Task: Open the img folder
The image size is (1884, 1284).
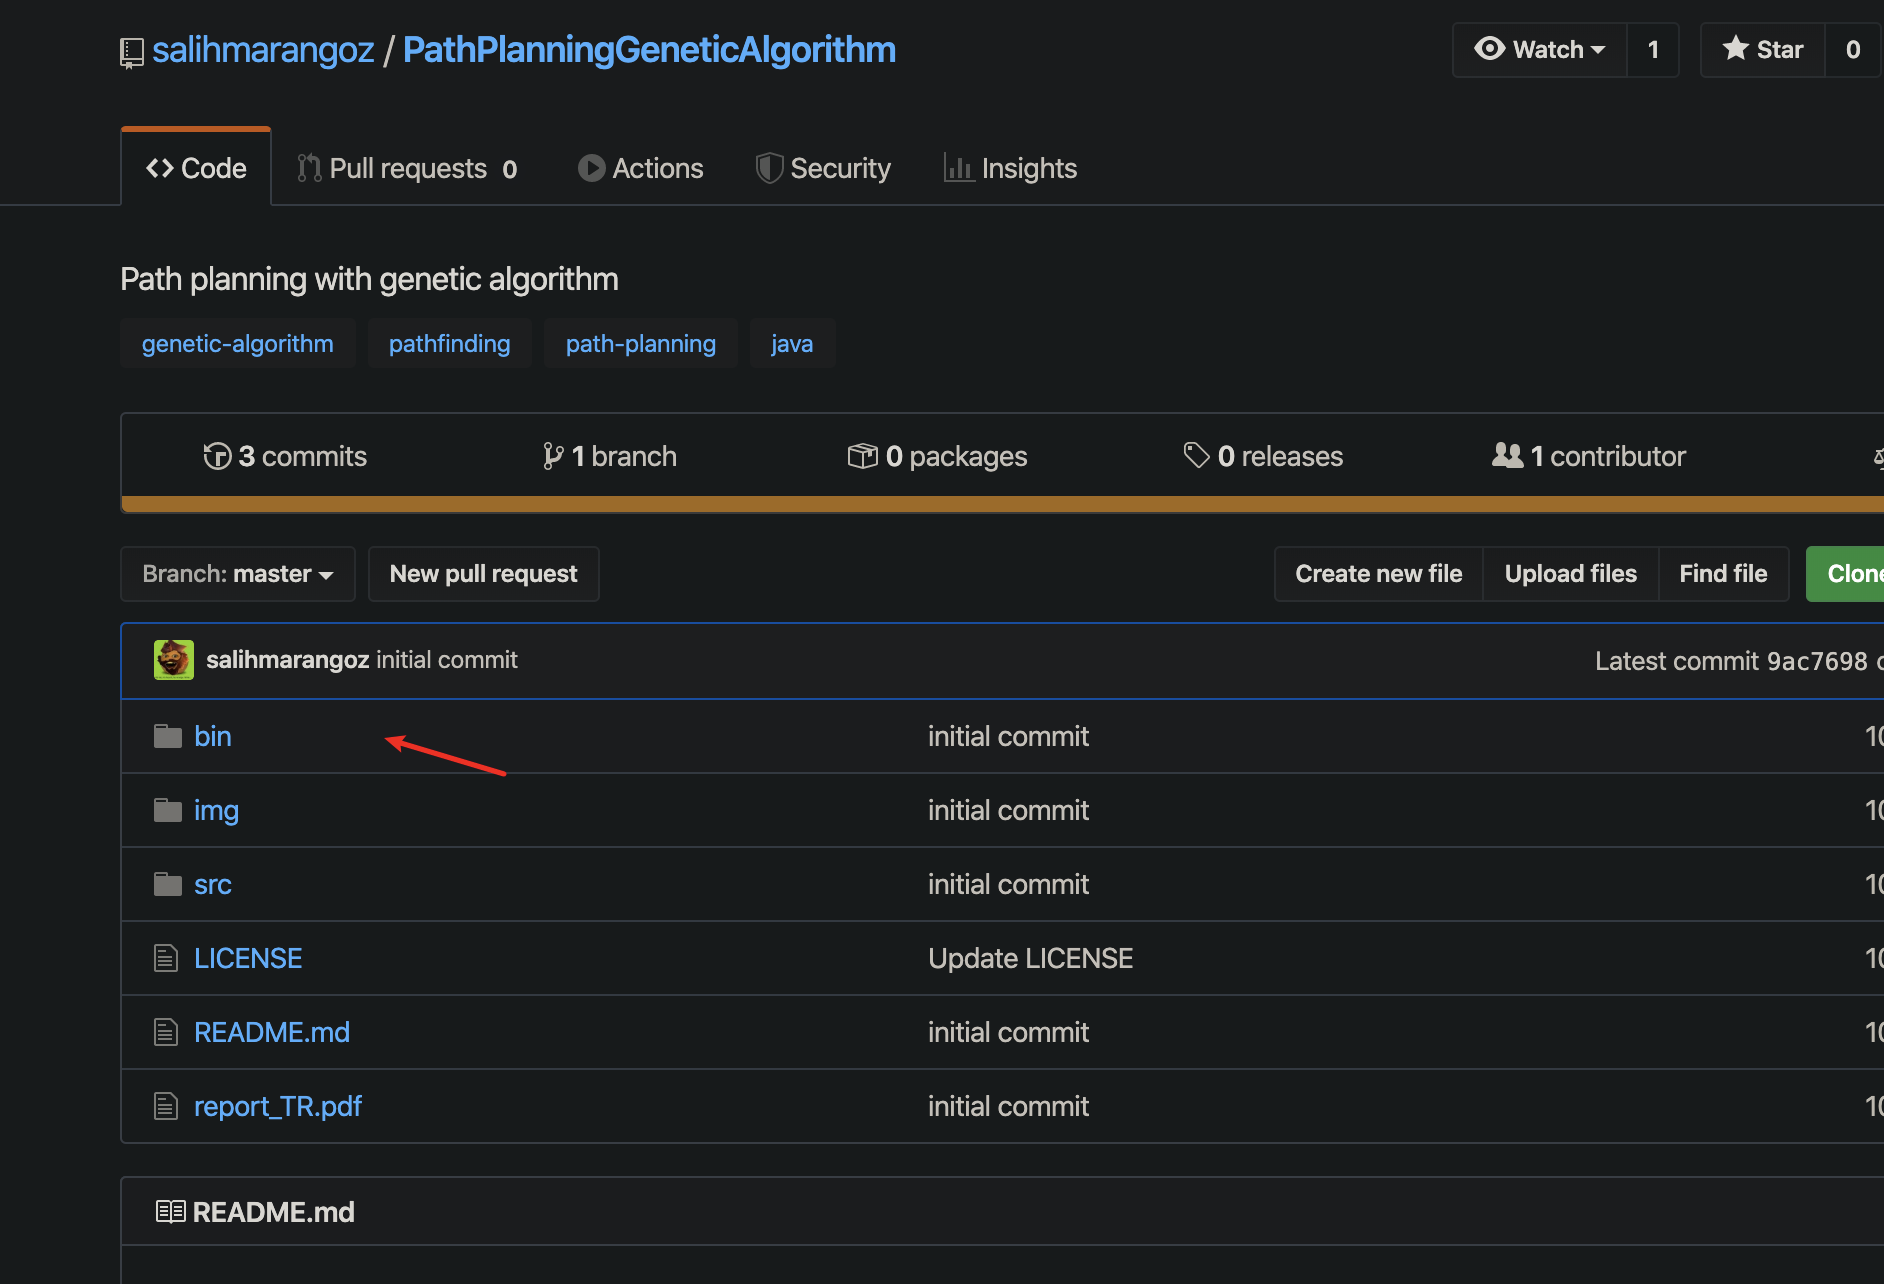Action: point(216,810)
